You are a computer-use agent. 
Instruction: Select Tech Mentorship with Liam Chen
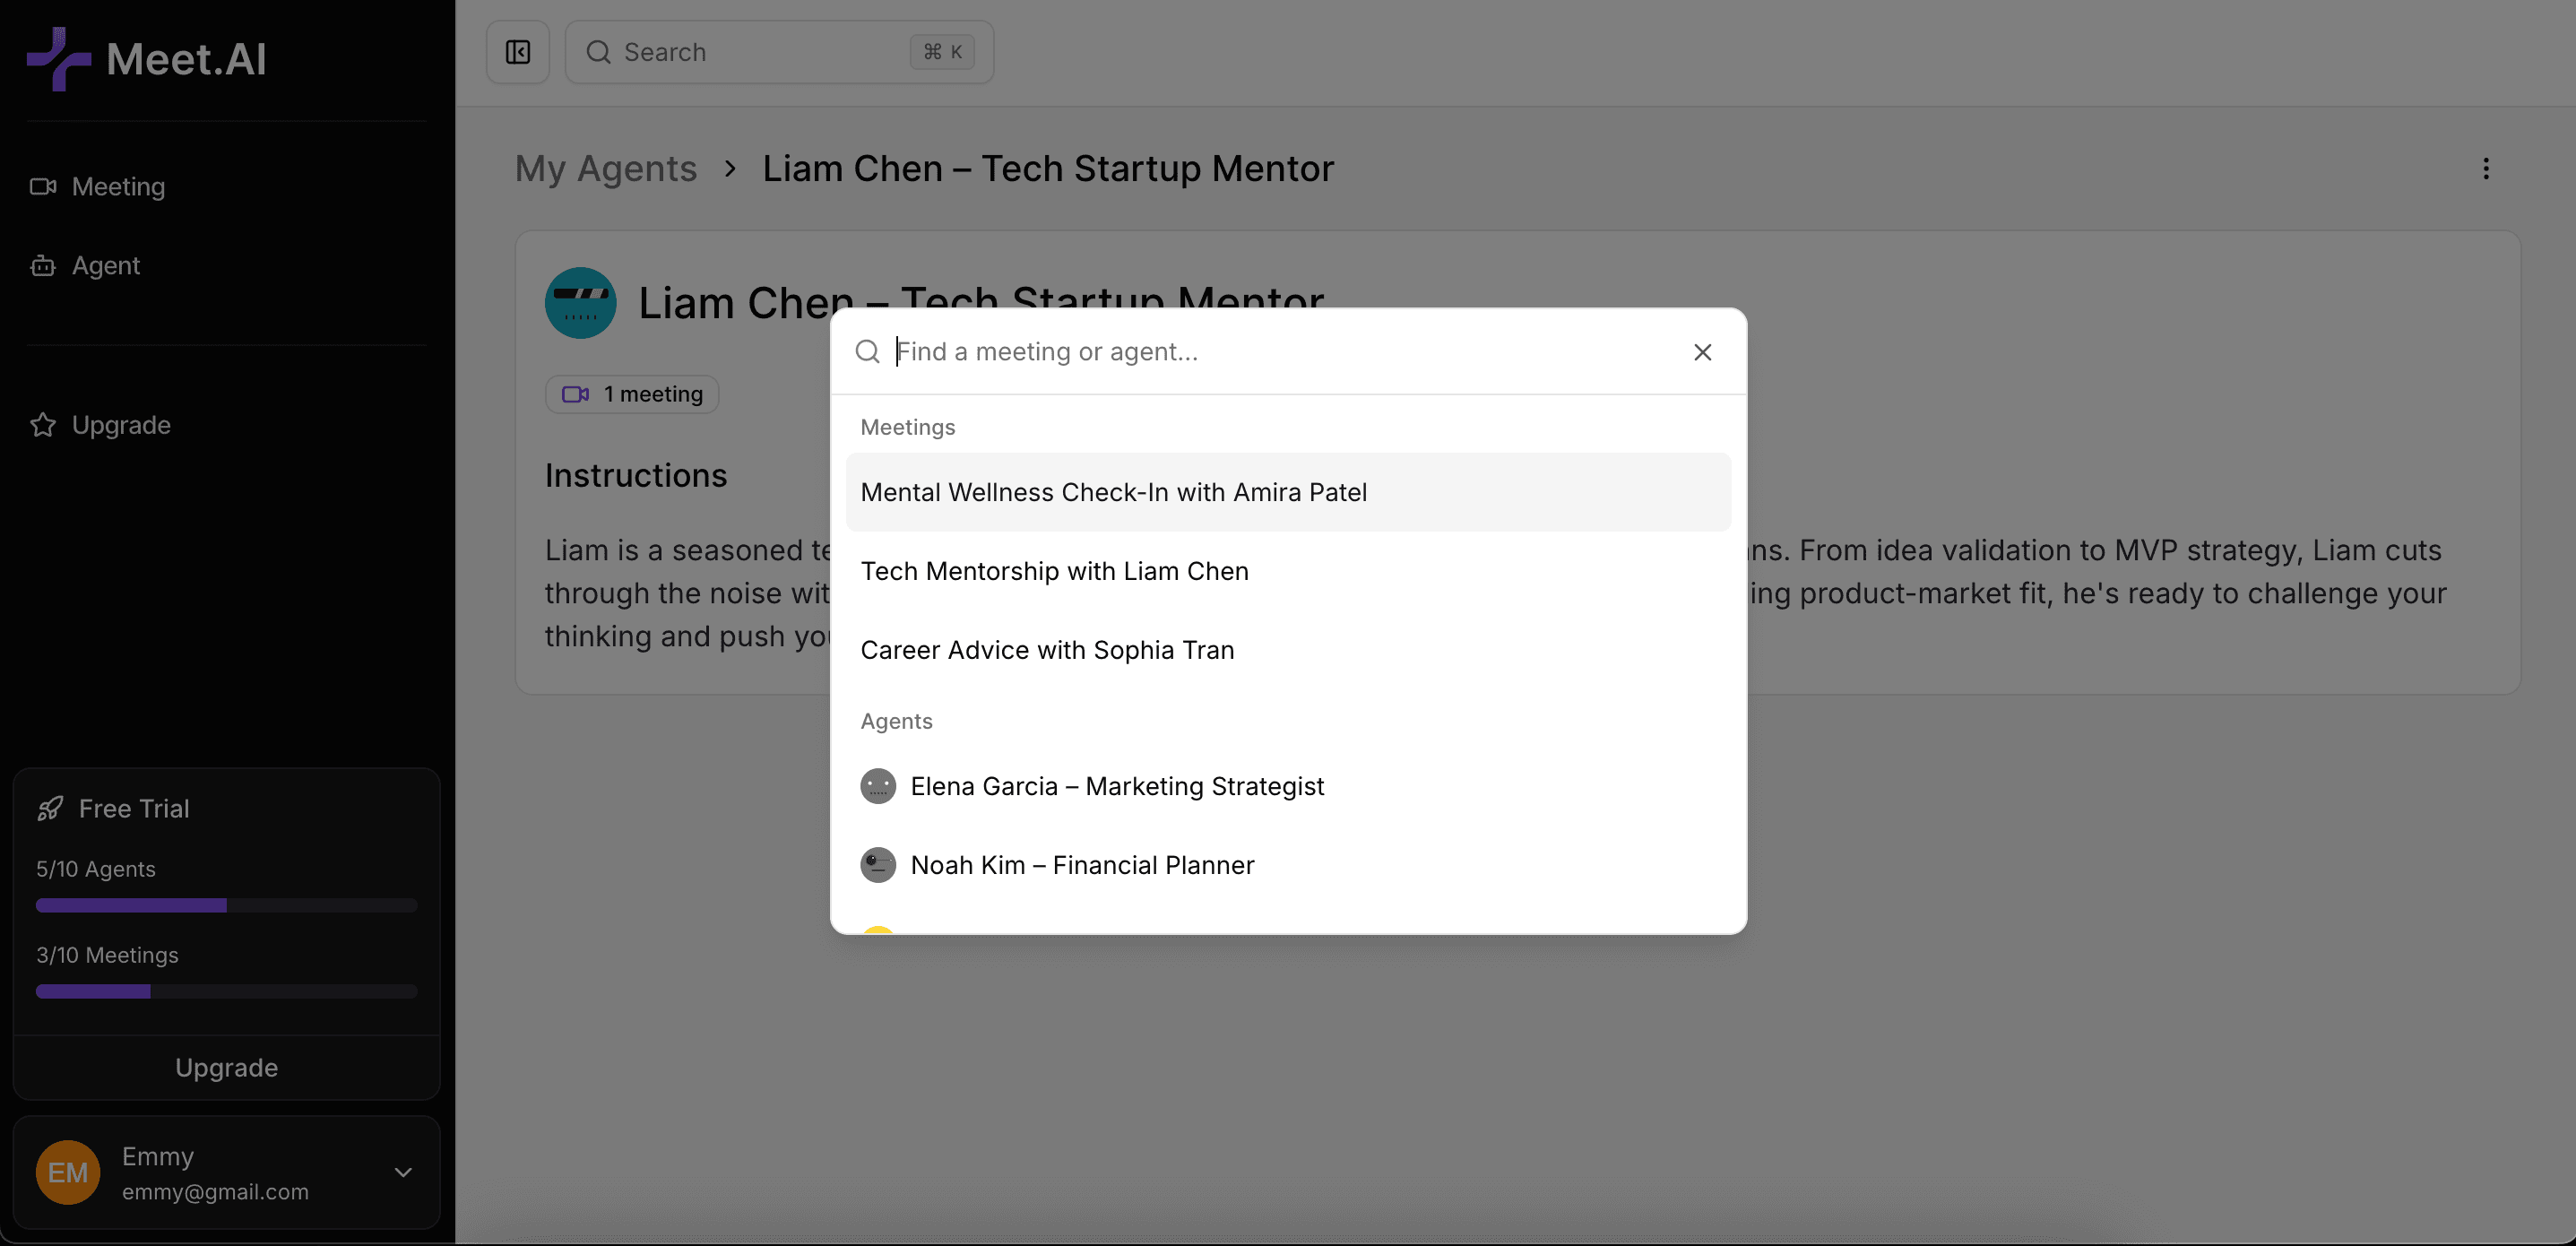click(1054, 571)
